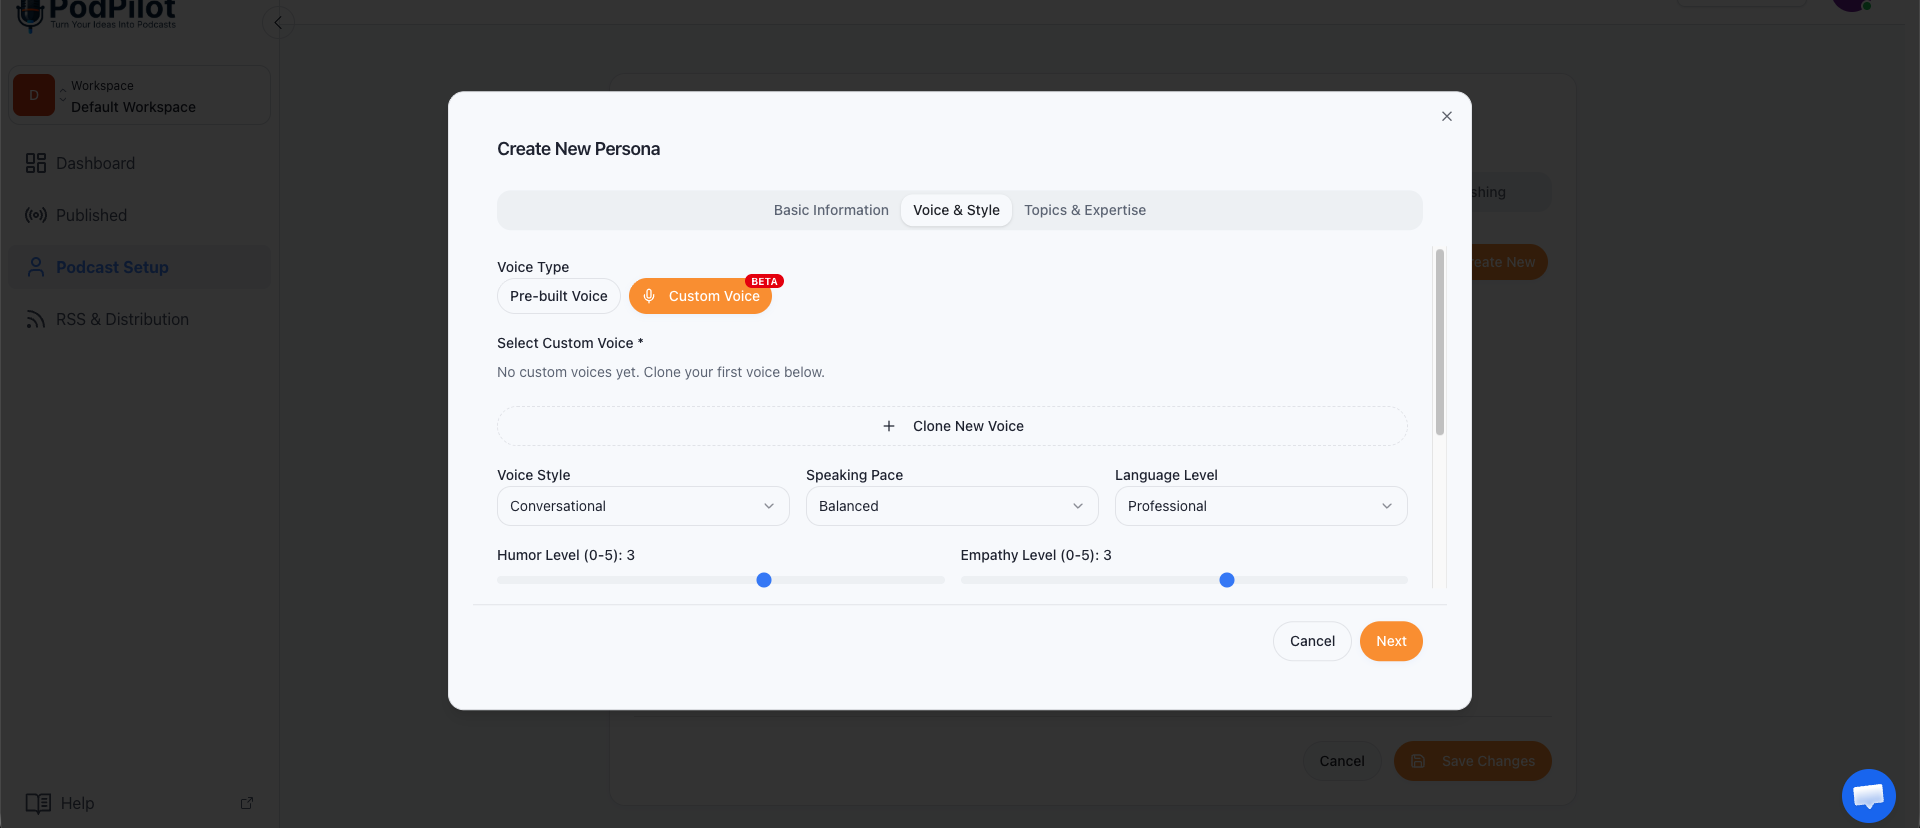Open RSS & Distribution from sidebar
This screenshot has width=1920, height=828.
[140, 319]
